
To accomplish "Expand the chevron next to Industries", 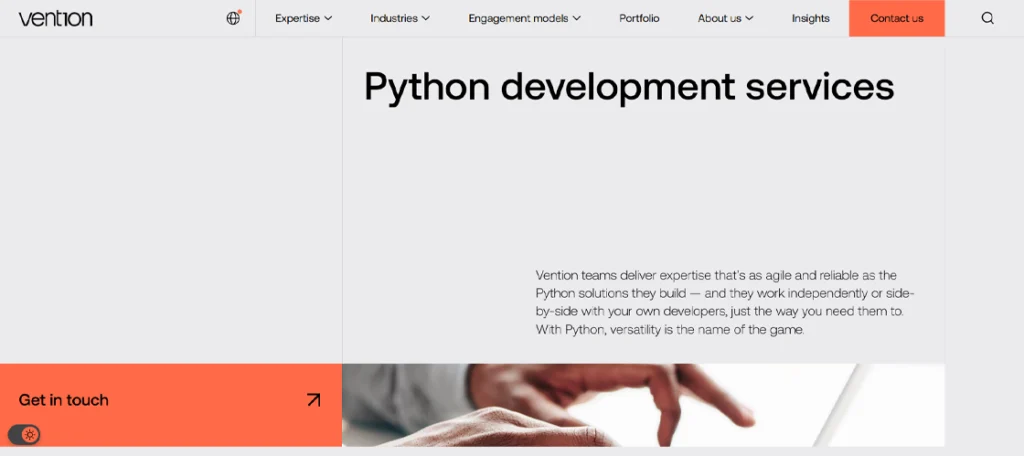I will pyautogui.click(x=425, y=18).
